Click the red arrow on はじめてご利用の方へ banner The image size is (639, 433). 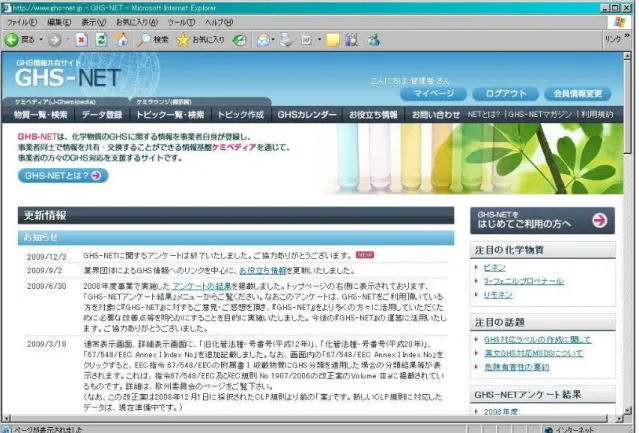point(599,220)
